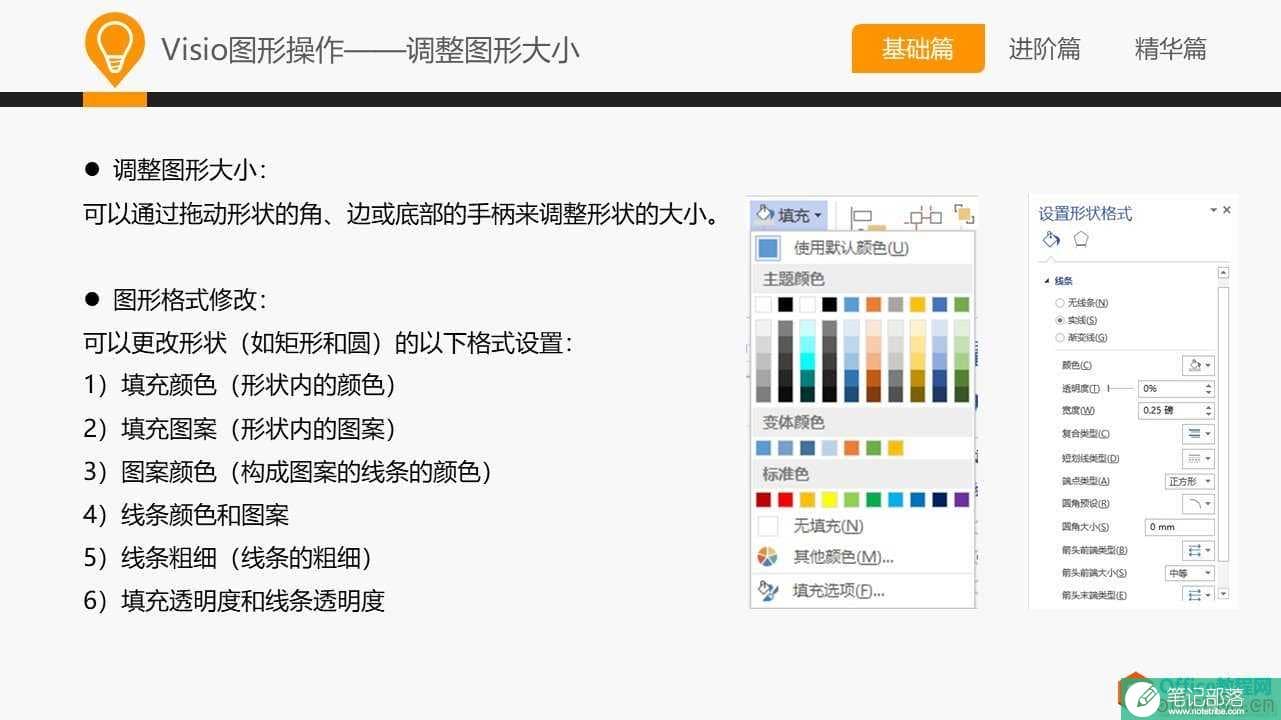Pick the green swatch in theme colors main row
Image resolution: width=1281 pixels, height=720 pixels.
point(961,304)
